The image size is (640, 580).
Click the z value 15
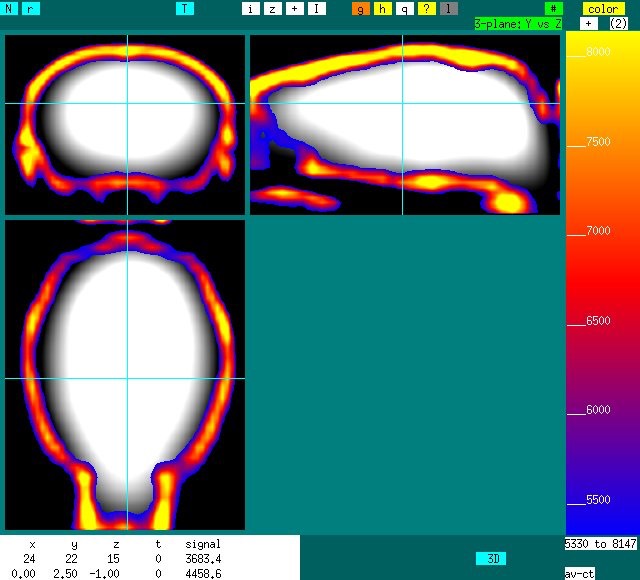pyautogui.click(x=113, y=558)
